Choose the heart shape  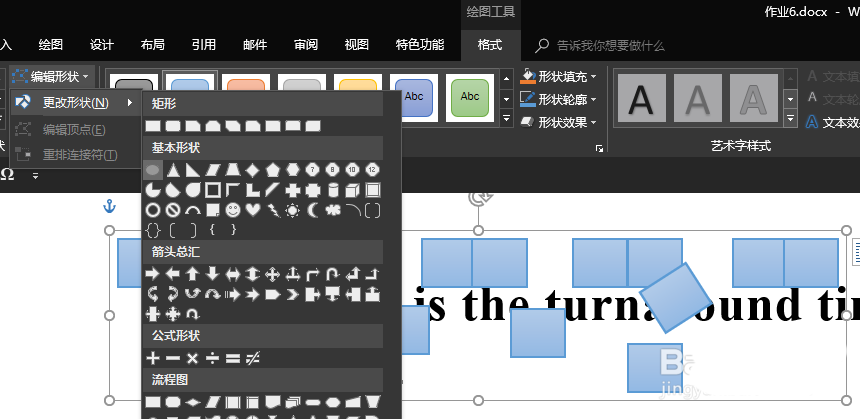pyautogui.click(x=252, y=210)
